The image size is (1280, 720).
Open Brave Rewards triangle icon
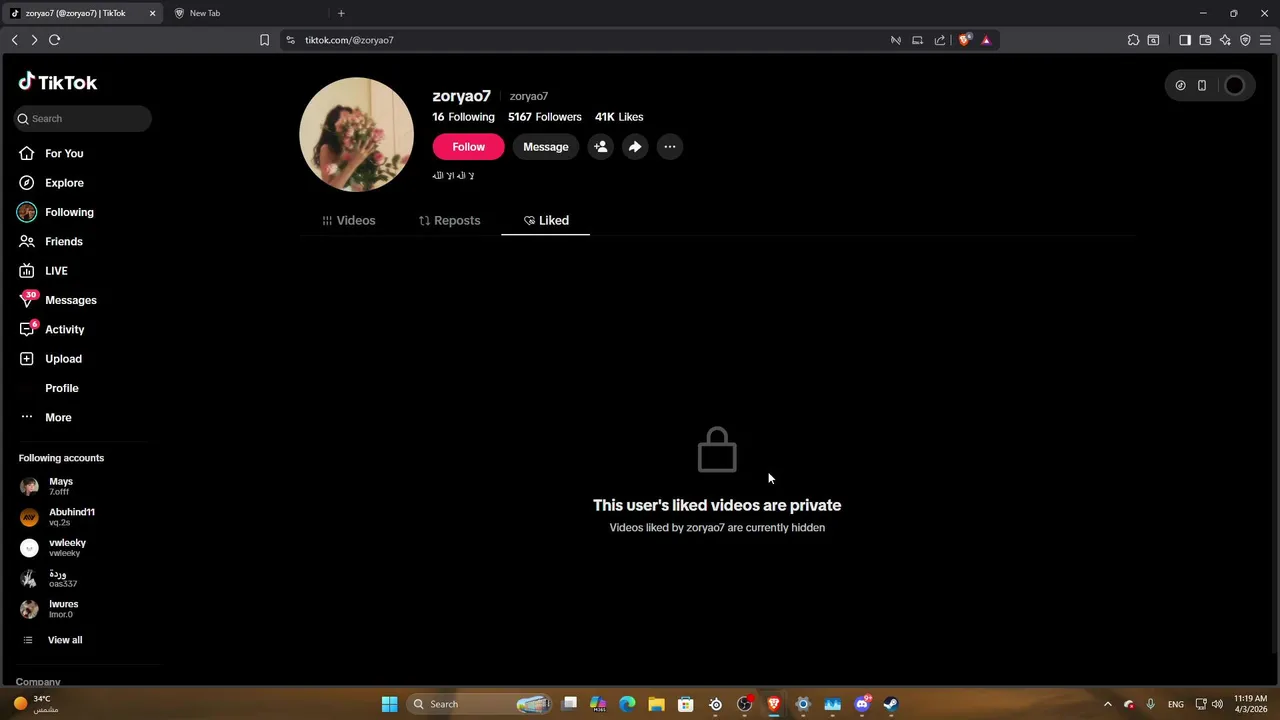coord(986,40)
